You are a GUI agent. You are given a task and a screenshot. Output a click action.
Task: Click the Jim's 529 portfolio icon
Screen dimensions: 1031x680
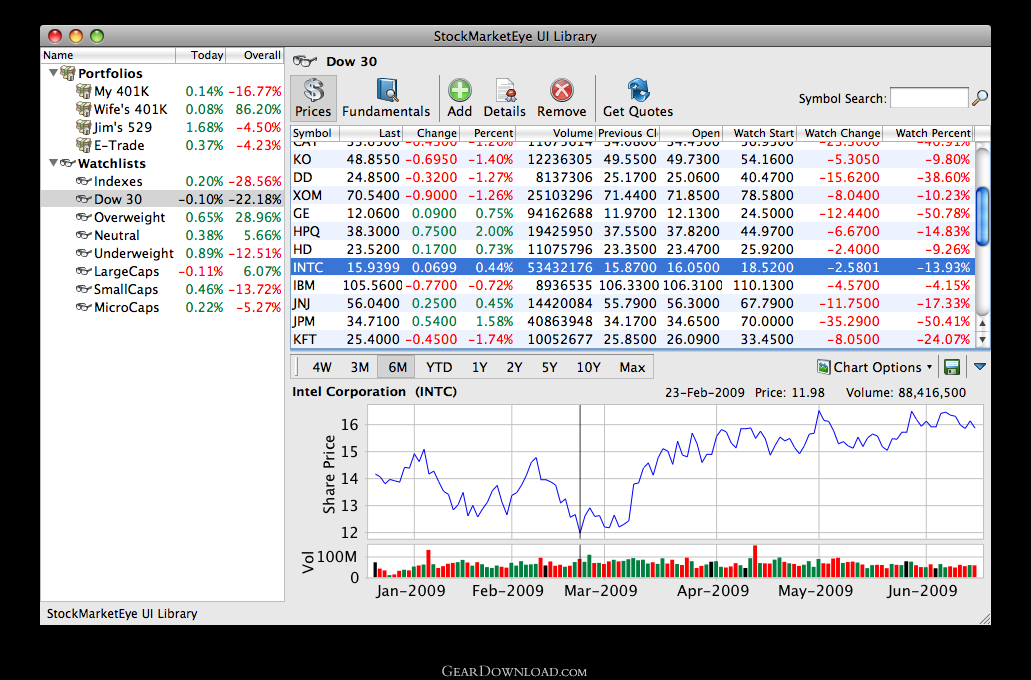click(x=83, y=127)
